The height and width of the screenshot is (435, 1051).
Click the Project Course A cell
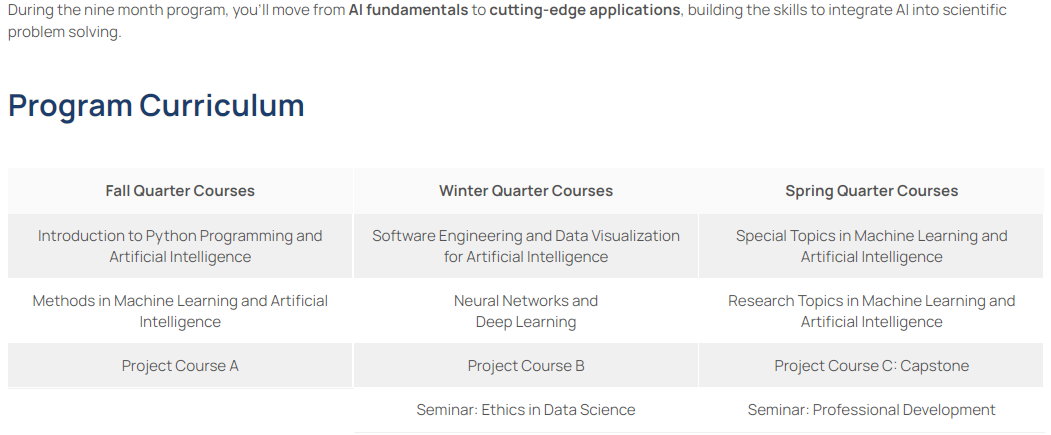coord(180,366)
